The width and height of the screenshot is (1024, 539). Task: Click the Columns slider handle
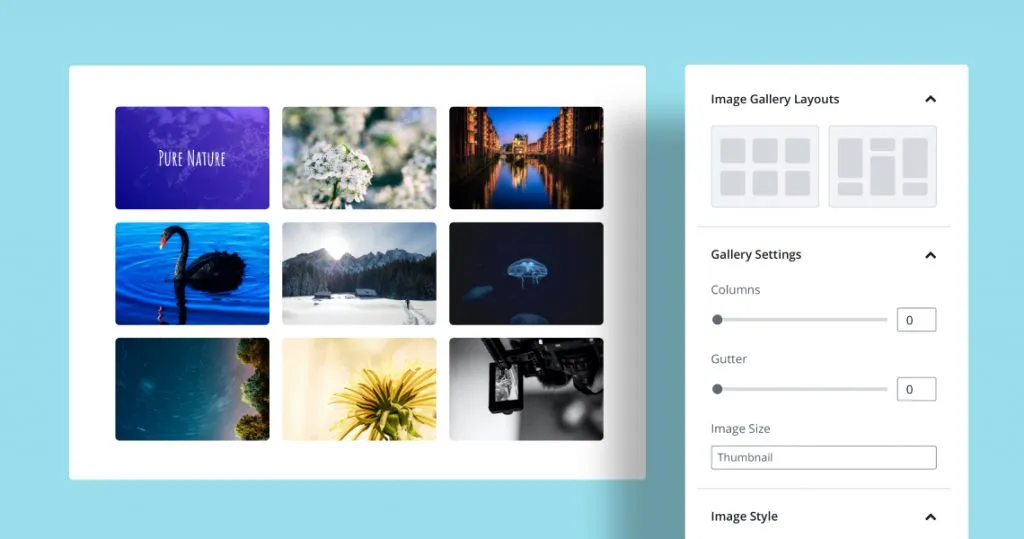pos(717,320)
